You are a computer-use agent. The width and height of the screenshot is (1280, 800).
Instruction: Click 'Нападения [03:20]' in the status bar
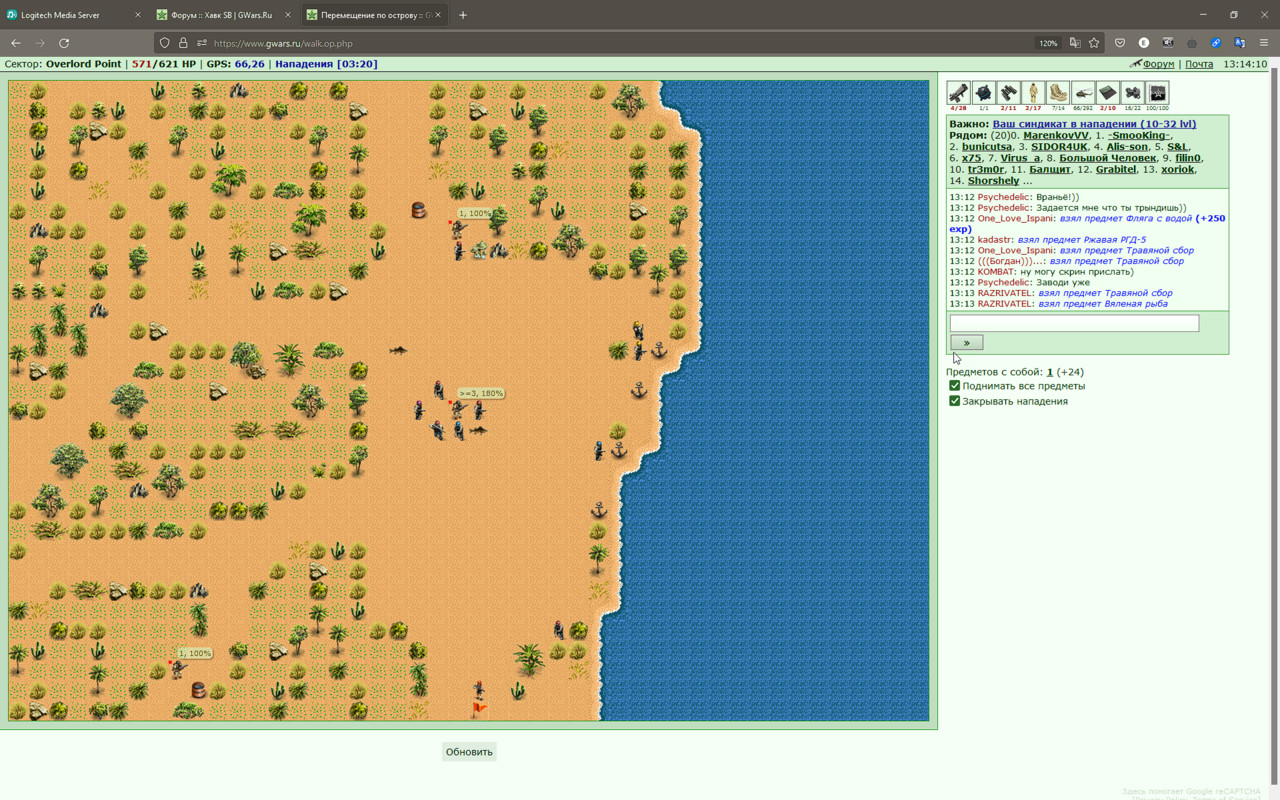(326, 64)
